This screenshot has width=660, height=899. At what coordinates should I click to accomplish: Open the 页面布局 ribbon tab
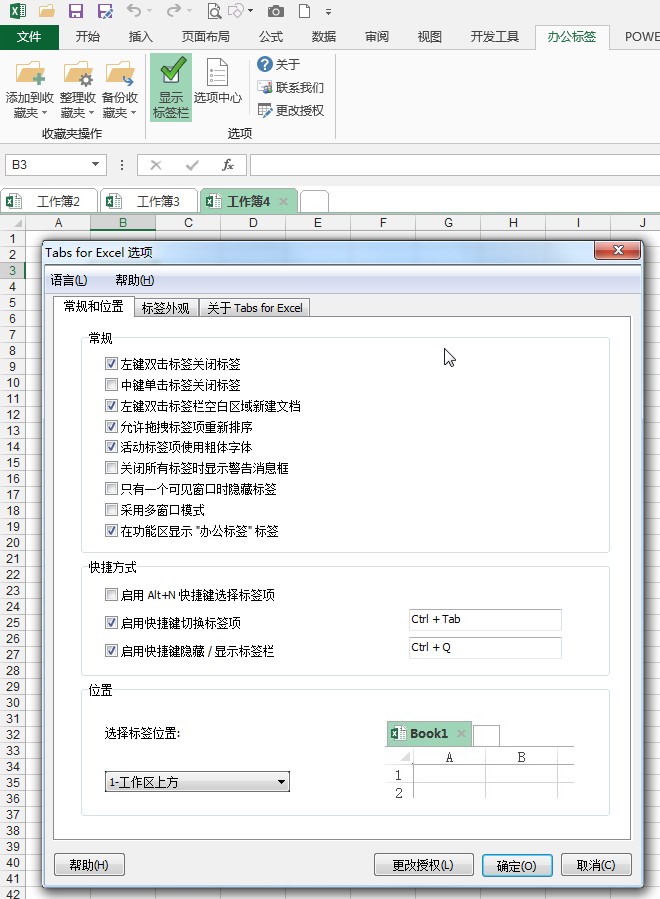click(x=206, y=37)
